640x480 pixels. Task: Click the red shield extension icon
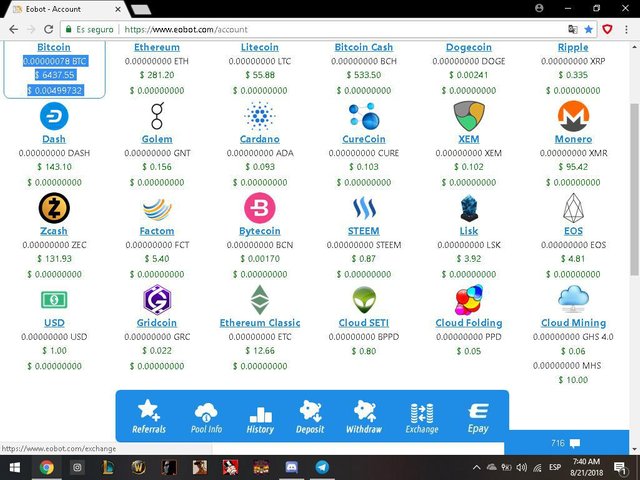(607, 29)
